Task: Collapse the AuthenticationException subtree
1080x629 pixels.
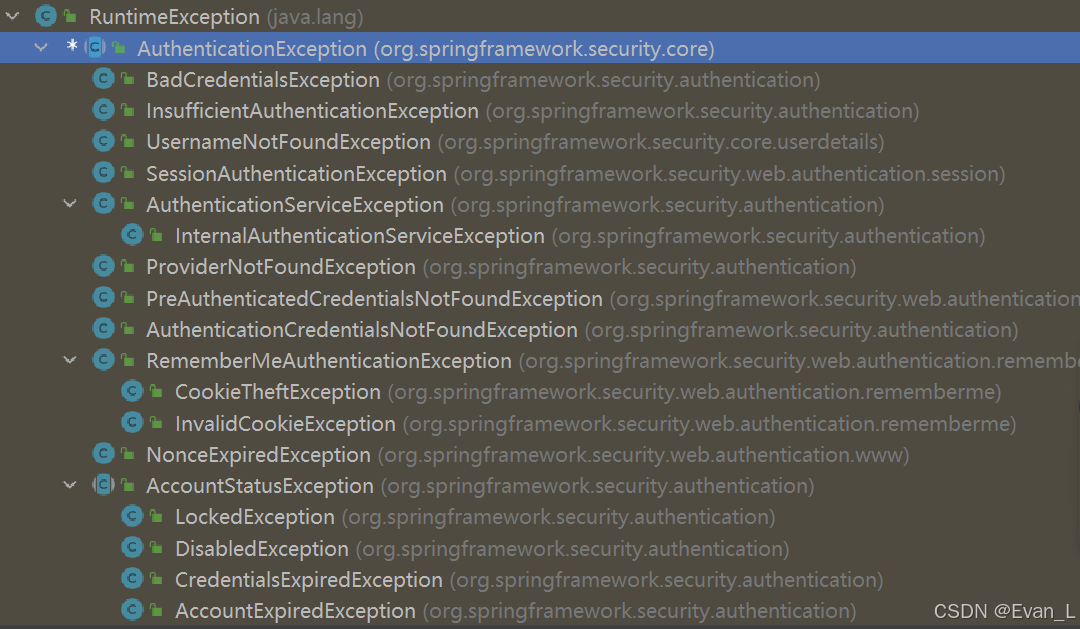Action: point(41,48)
